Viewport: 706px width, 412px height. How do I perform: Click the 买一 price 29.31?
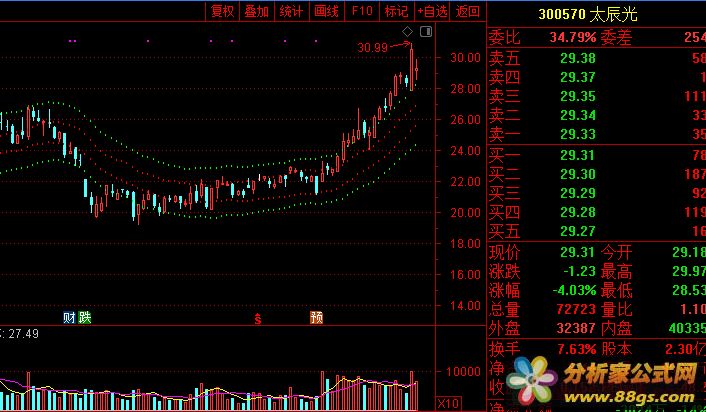[x=578, y=155]
